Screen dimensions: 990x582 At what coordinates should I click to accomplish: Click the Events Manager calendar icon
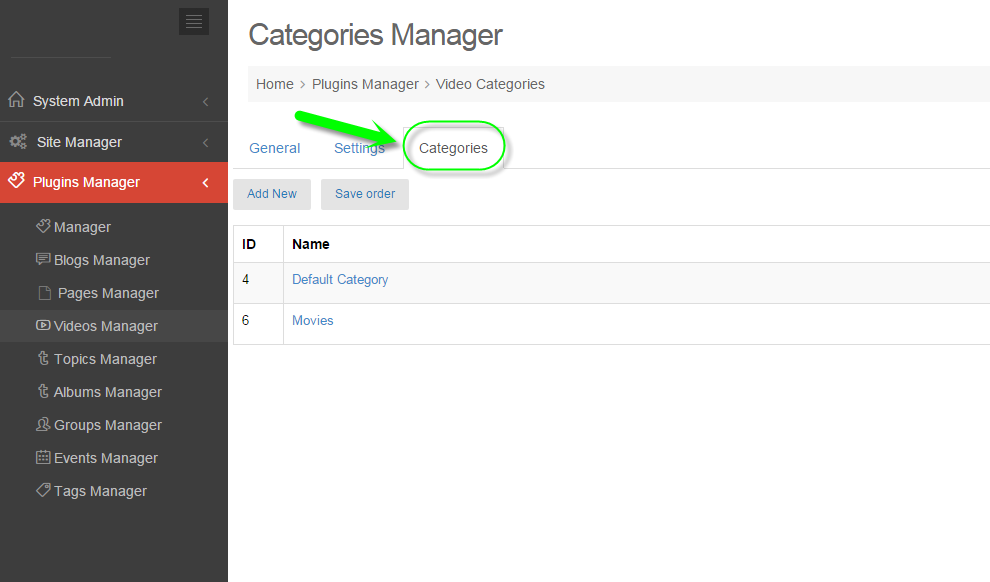43,457
